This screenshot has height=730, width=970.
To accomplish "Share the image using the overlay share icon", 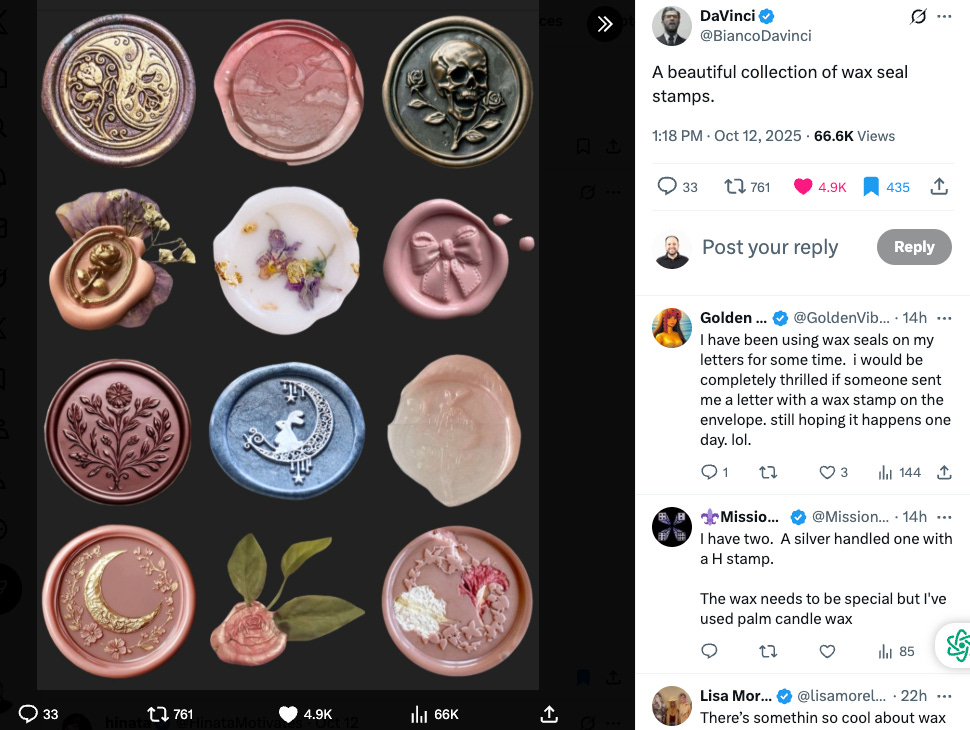I will (x=549, y=715).
